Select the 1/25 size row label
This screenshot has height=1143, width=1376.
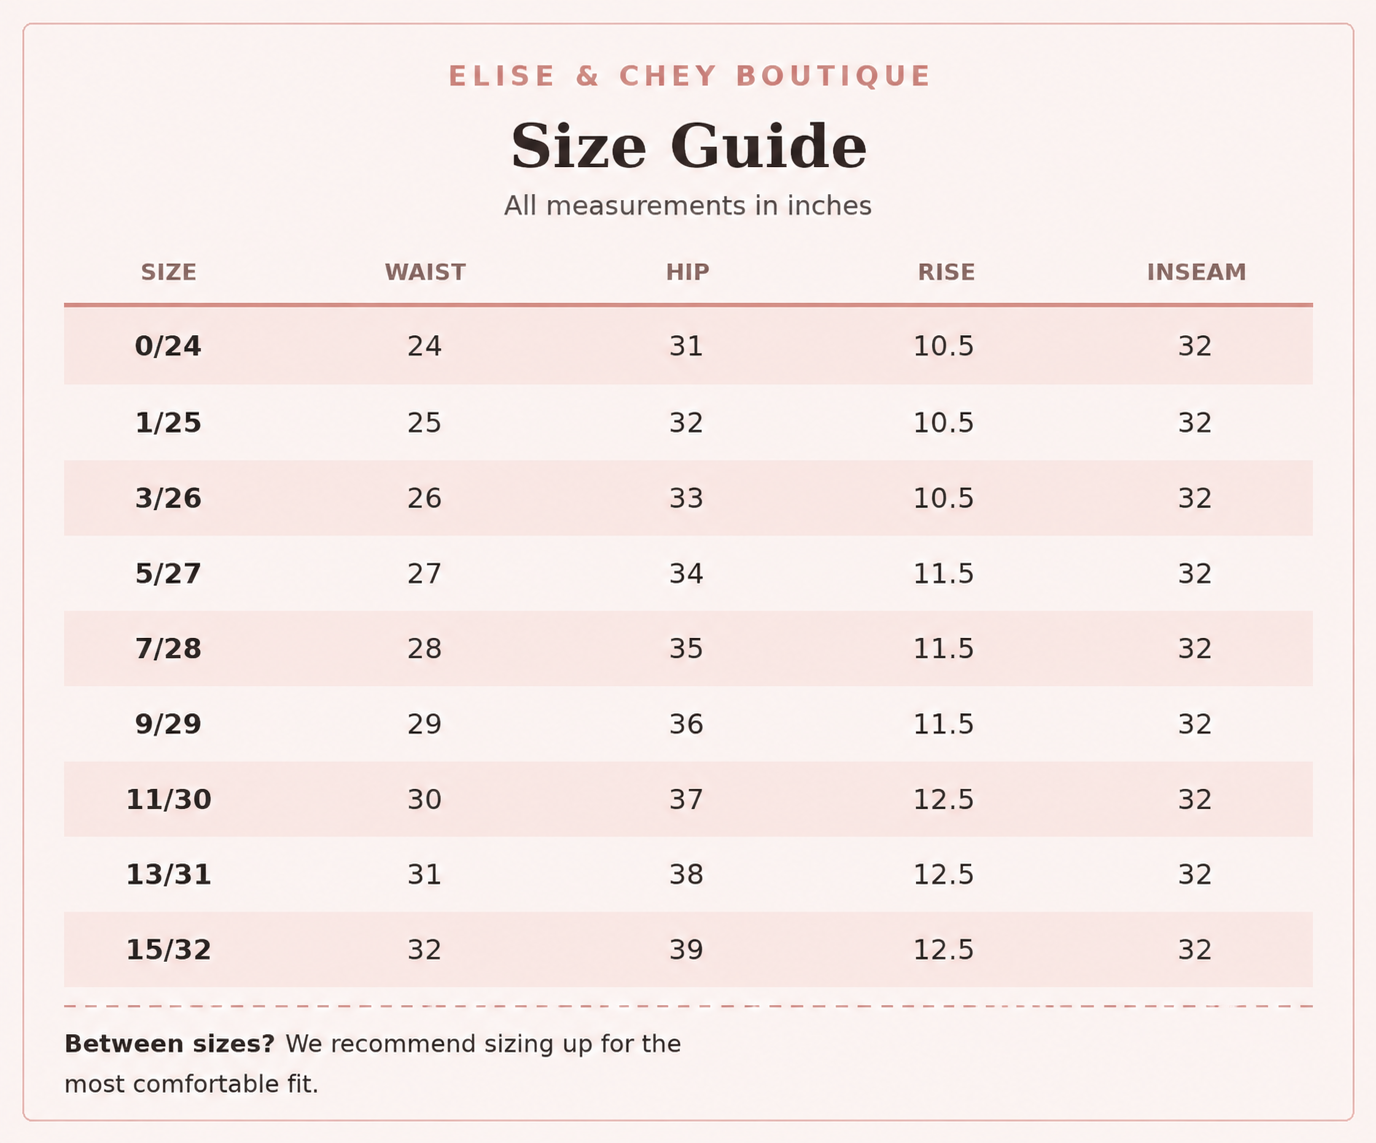168,423
